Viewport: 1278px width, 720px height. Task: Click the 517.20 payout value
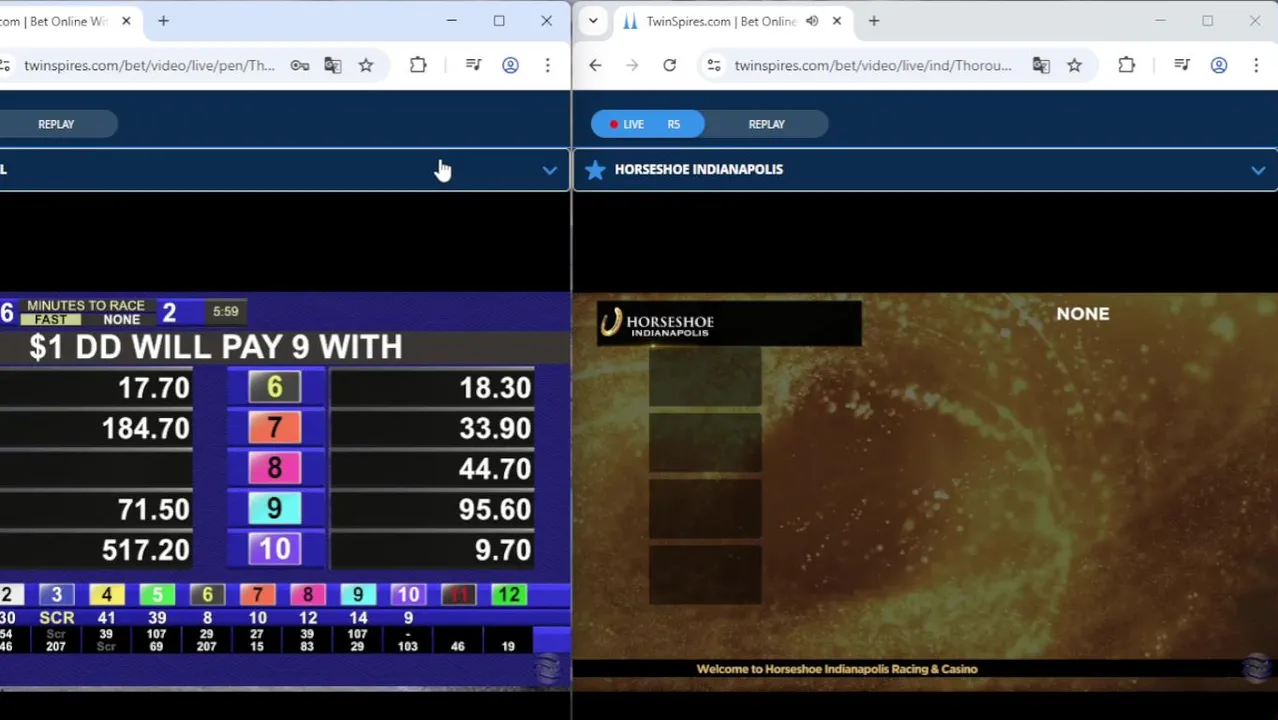pyautogui.click(x=146, y=550)
